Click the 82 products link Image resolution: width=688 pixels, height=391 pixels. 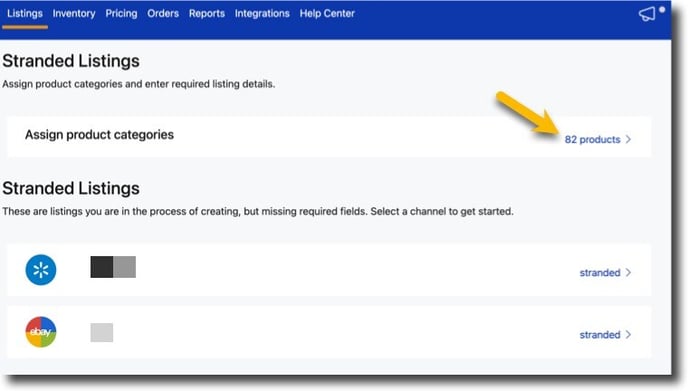pyautogui.click(x=592, y=140)
